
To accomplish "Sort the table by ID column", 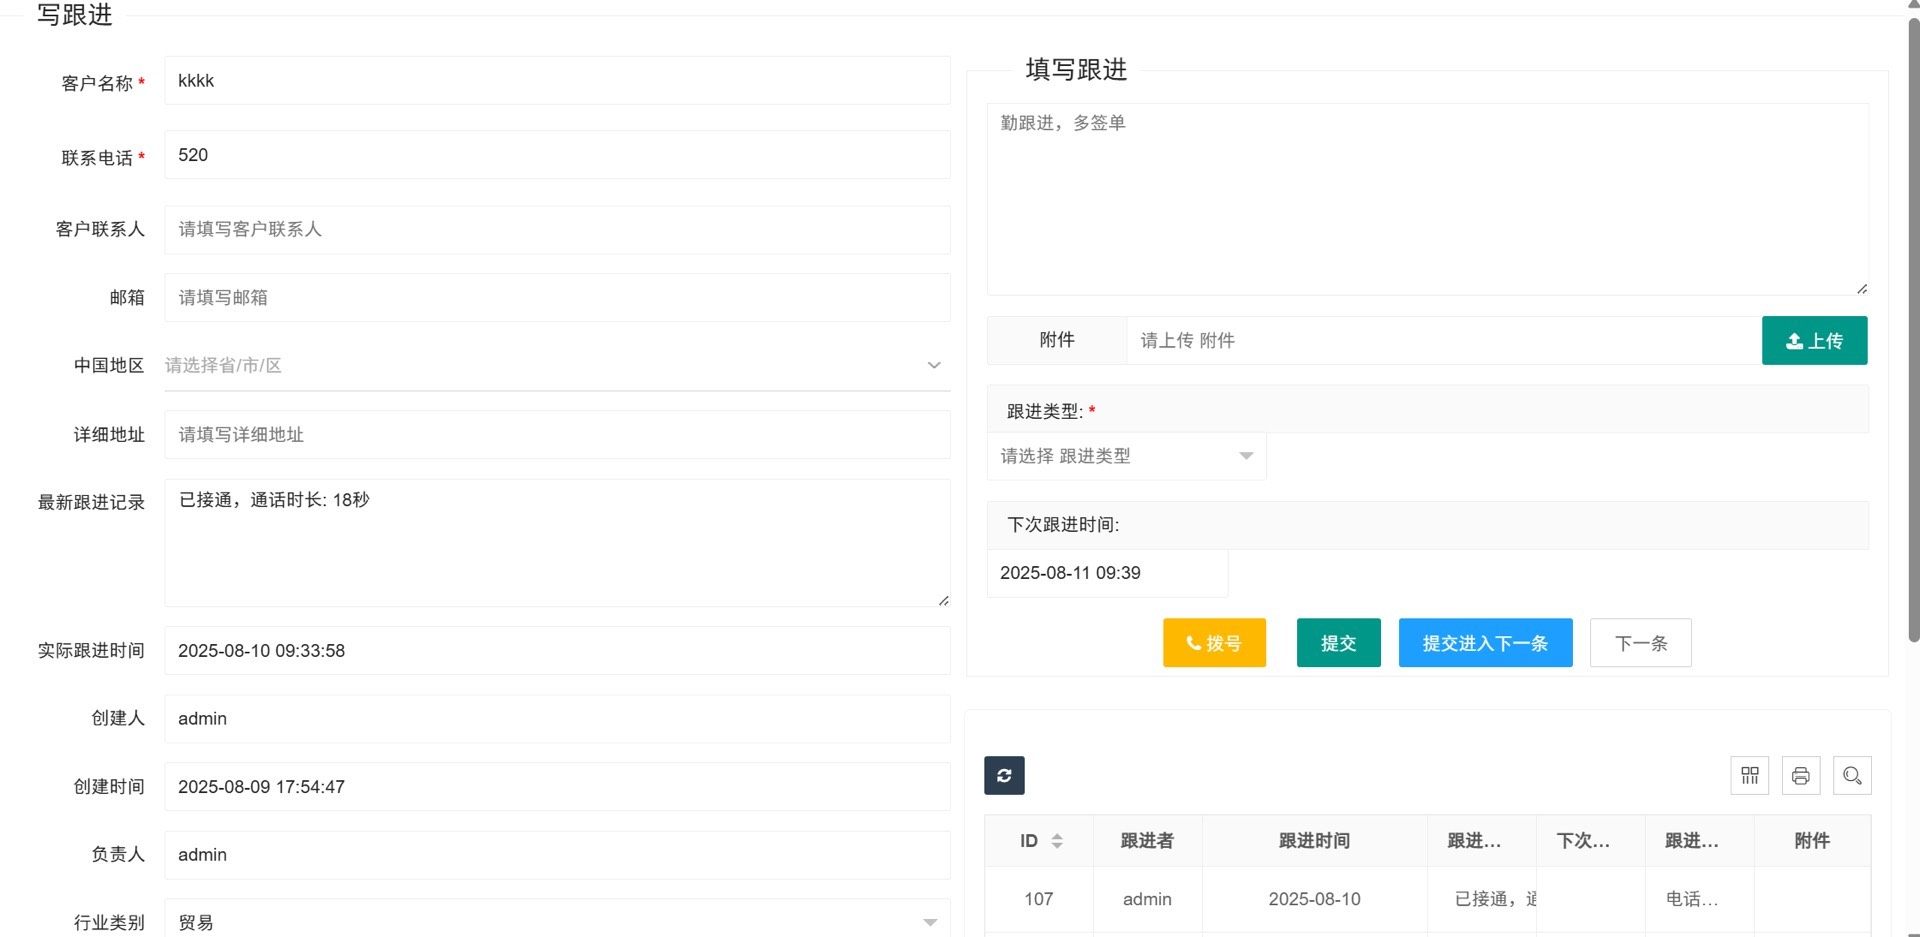I will (x=1056, y=841).
